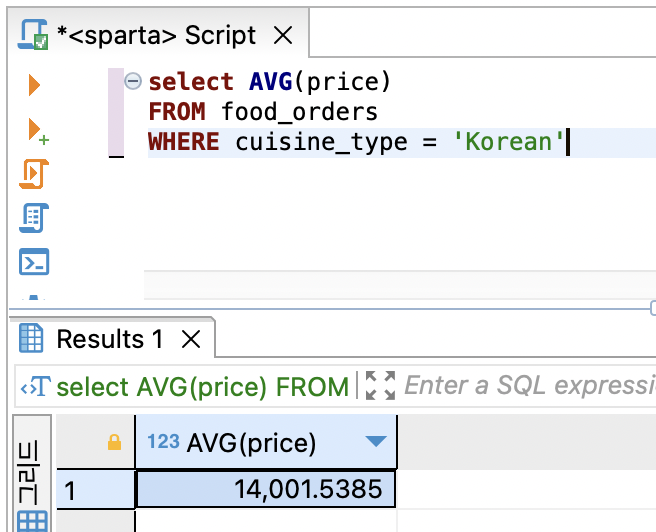
Task: Select the cell value 14,001.5385
Action: click(x=266, y=489)
